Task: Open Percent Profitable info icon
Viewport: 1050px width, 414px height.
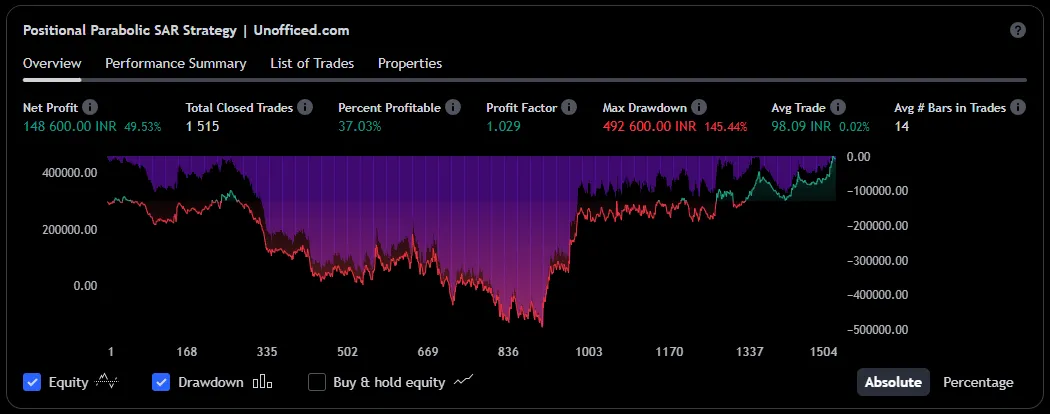Action: pos(453,107)
